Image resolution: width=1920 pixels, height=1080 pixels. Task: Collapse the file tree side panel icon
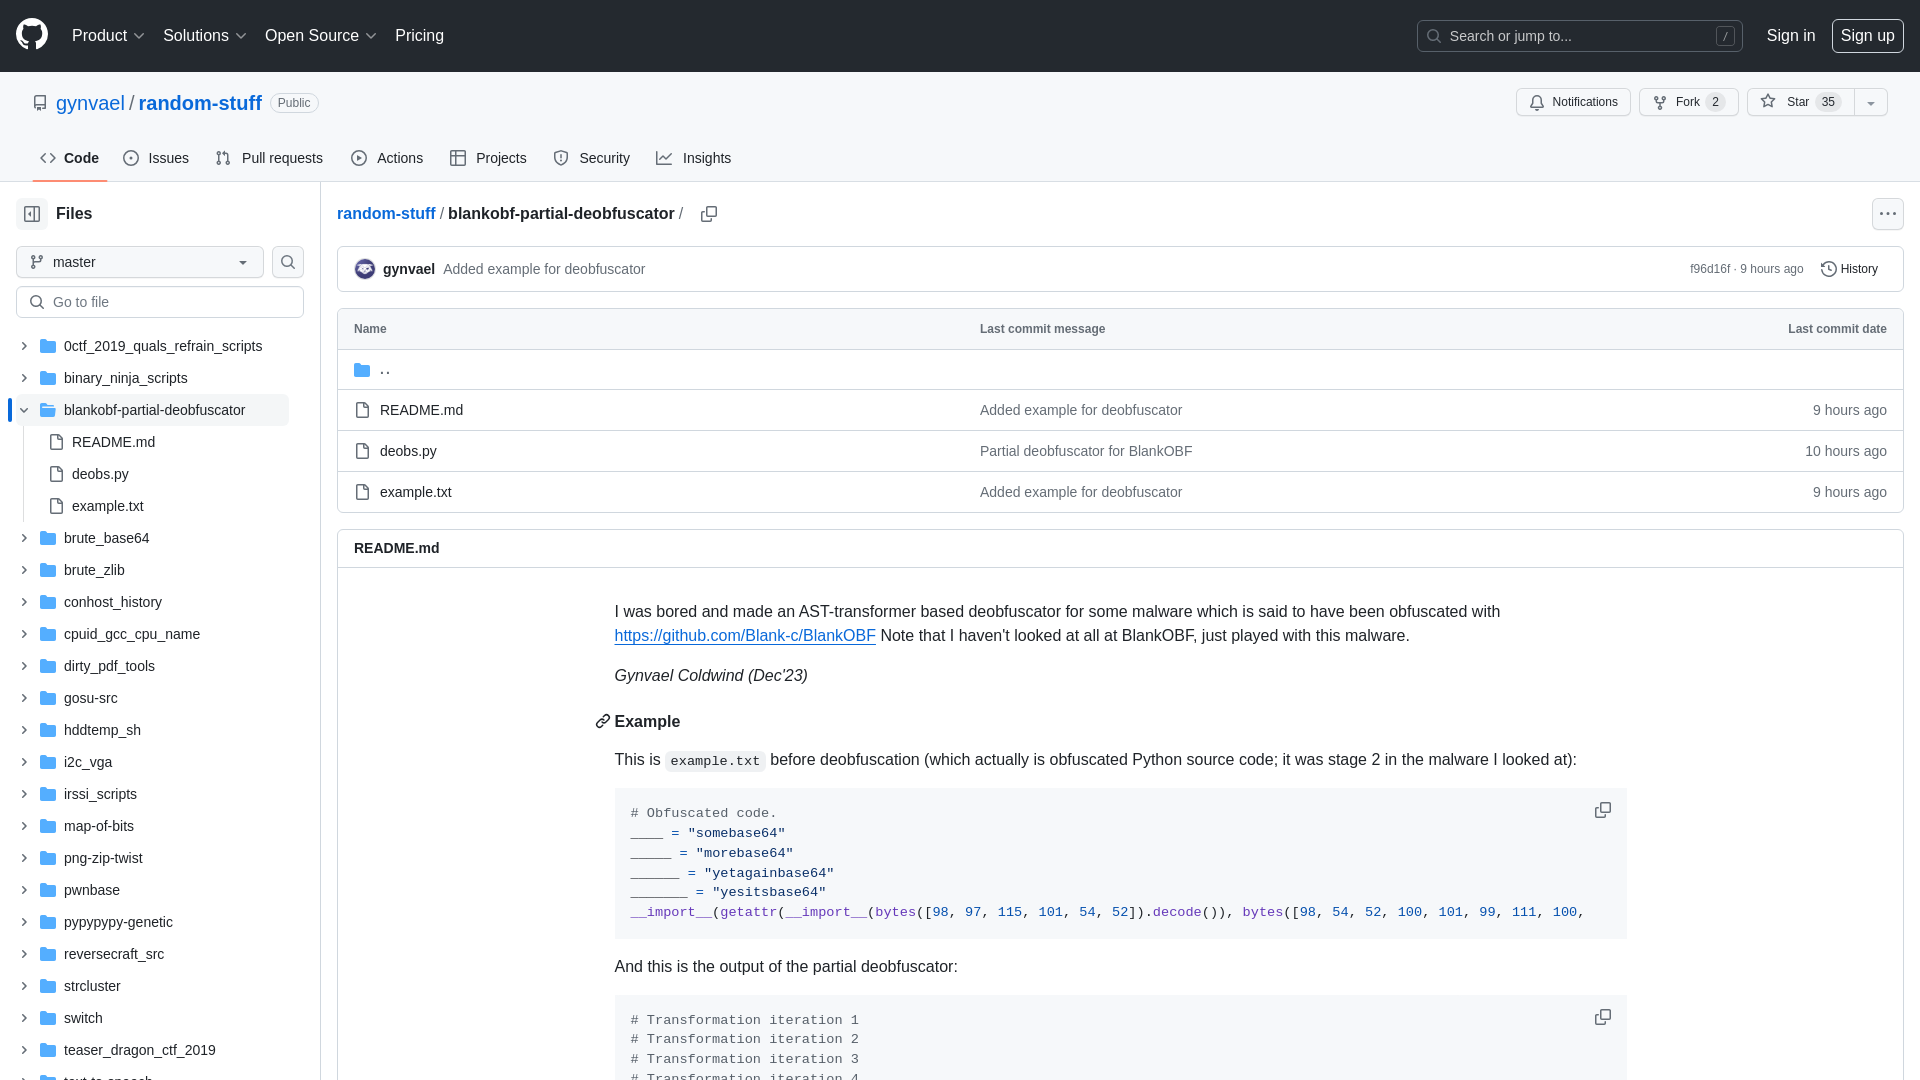tap(32, 214)
